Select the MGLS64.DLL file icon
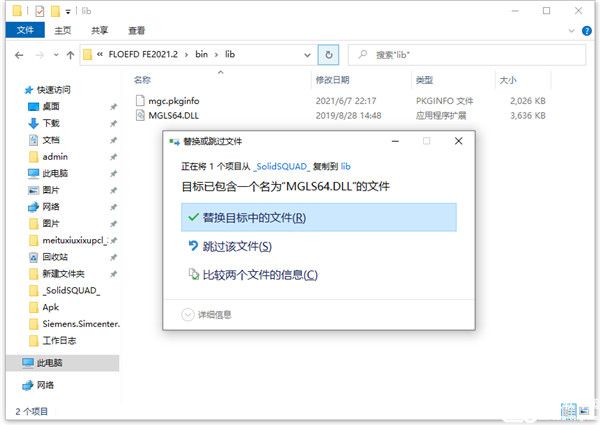The image size is (600, 425). [x=141, y=115]
